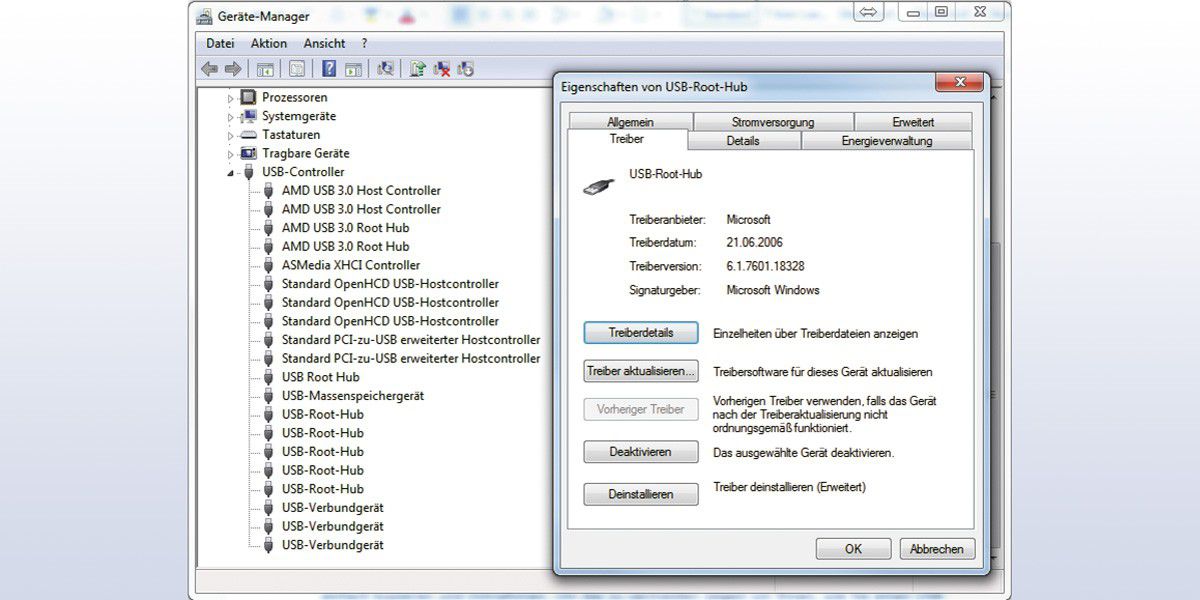Viewport: 1200px width, 600px height.
Task: Select the Systemgeräte computer icon
Action: (249, 116)
